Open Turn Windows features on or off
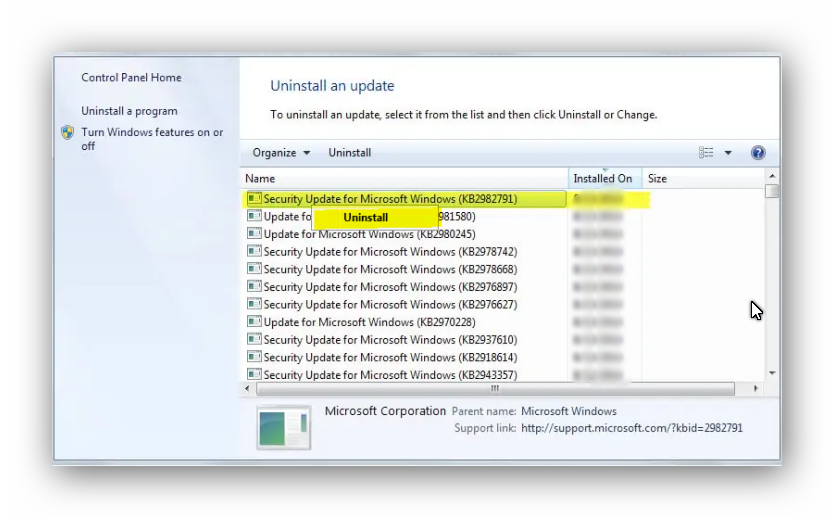834x518 pixels. (x=152, y=139)
